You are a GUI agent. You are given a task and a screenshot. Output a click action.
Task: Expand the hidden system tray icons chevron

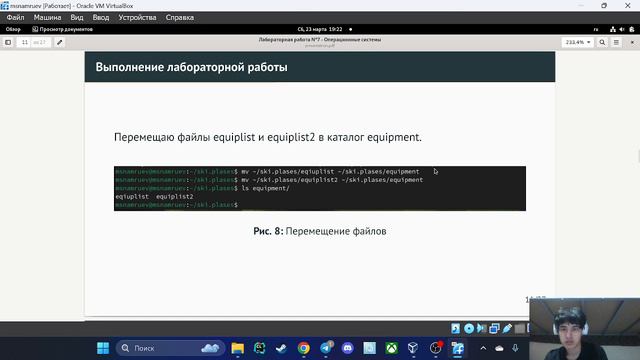tap(483, 348)
